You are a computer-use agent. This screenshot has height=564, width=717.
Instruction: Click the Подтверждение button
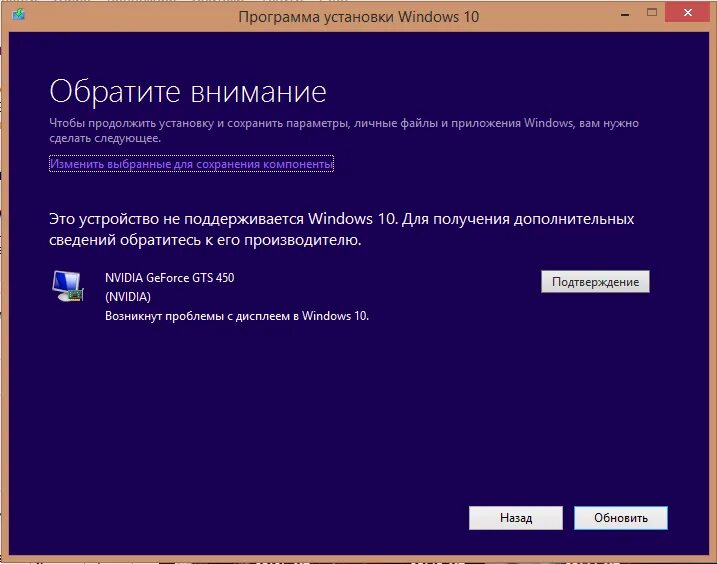[x=595, y=282]
